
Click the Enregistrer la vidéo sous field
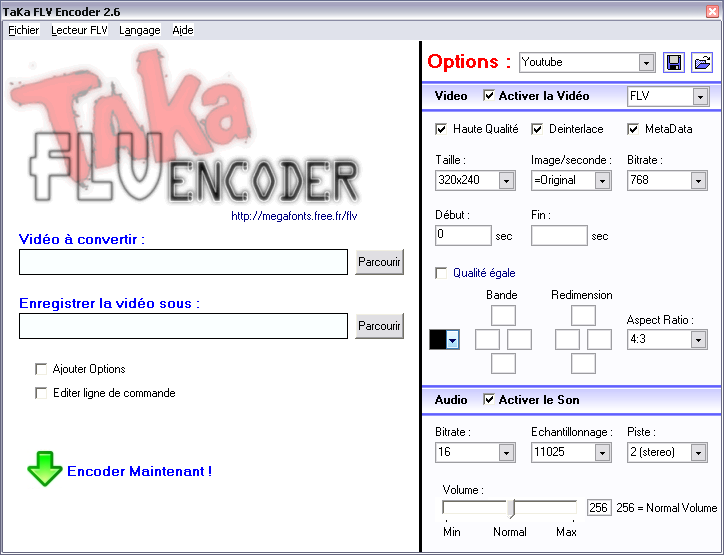(x=184, y=326)
